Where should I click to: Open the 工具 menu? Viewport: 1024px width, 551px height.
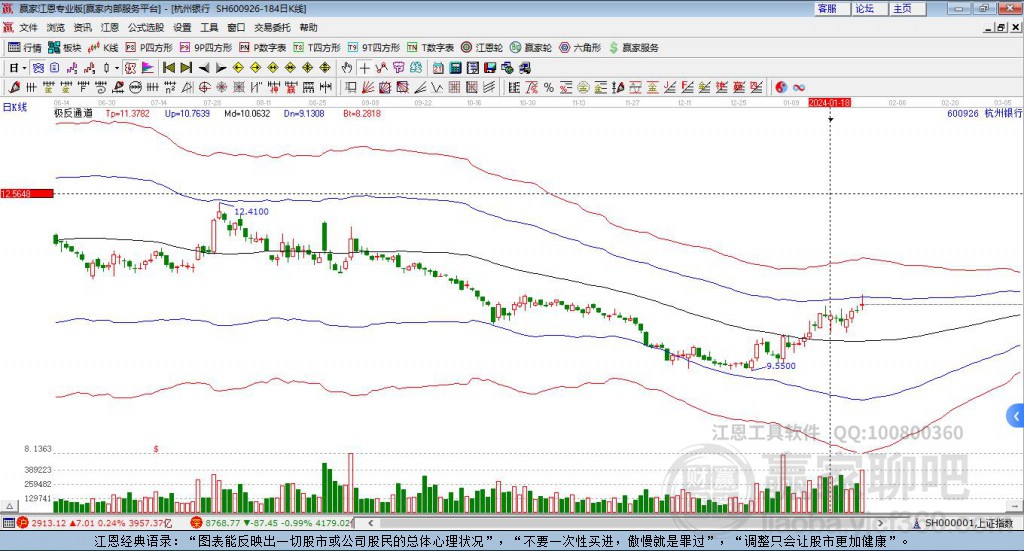209,27
